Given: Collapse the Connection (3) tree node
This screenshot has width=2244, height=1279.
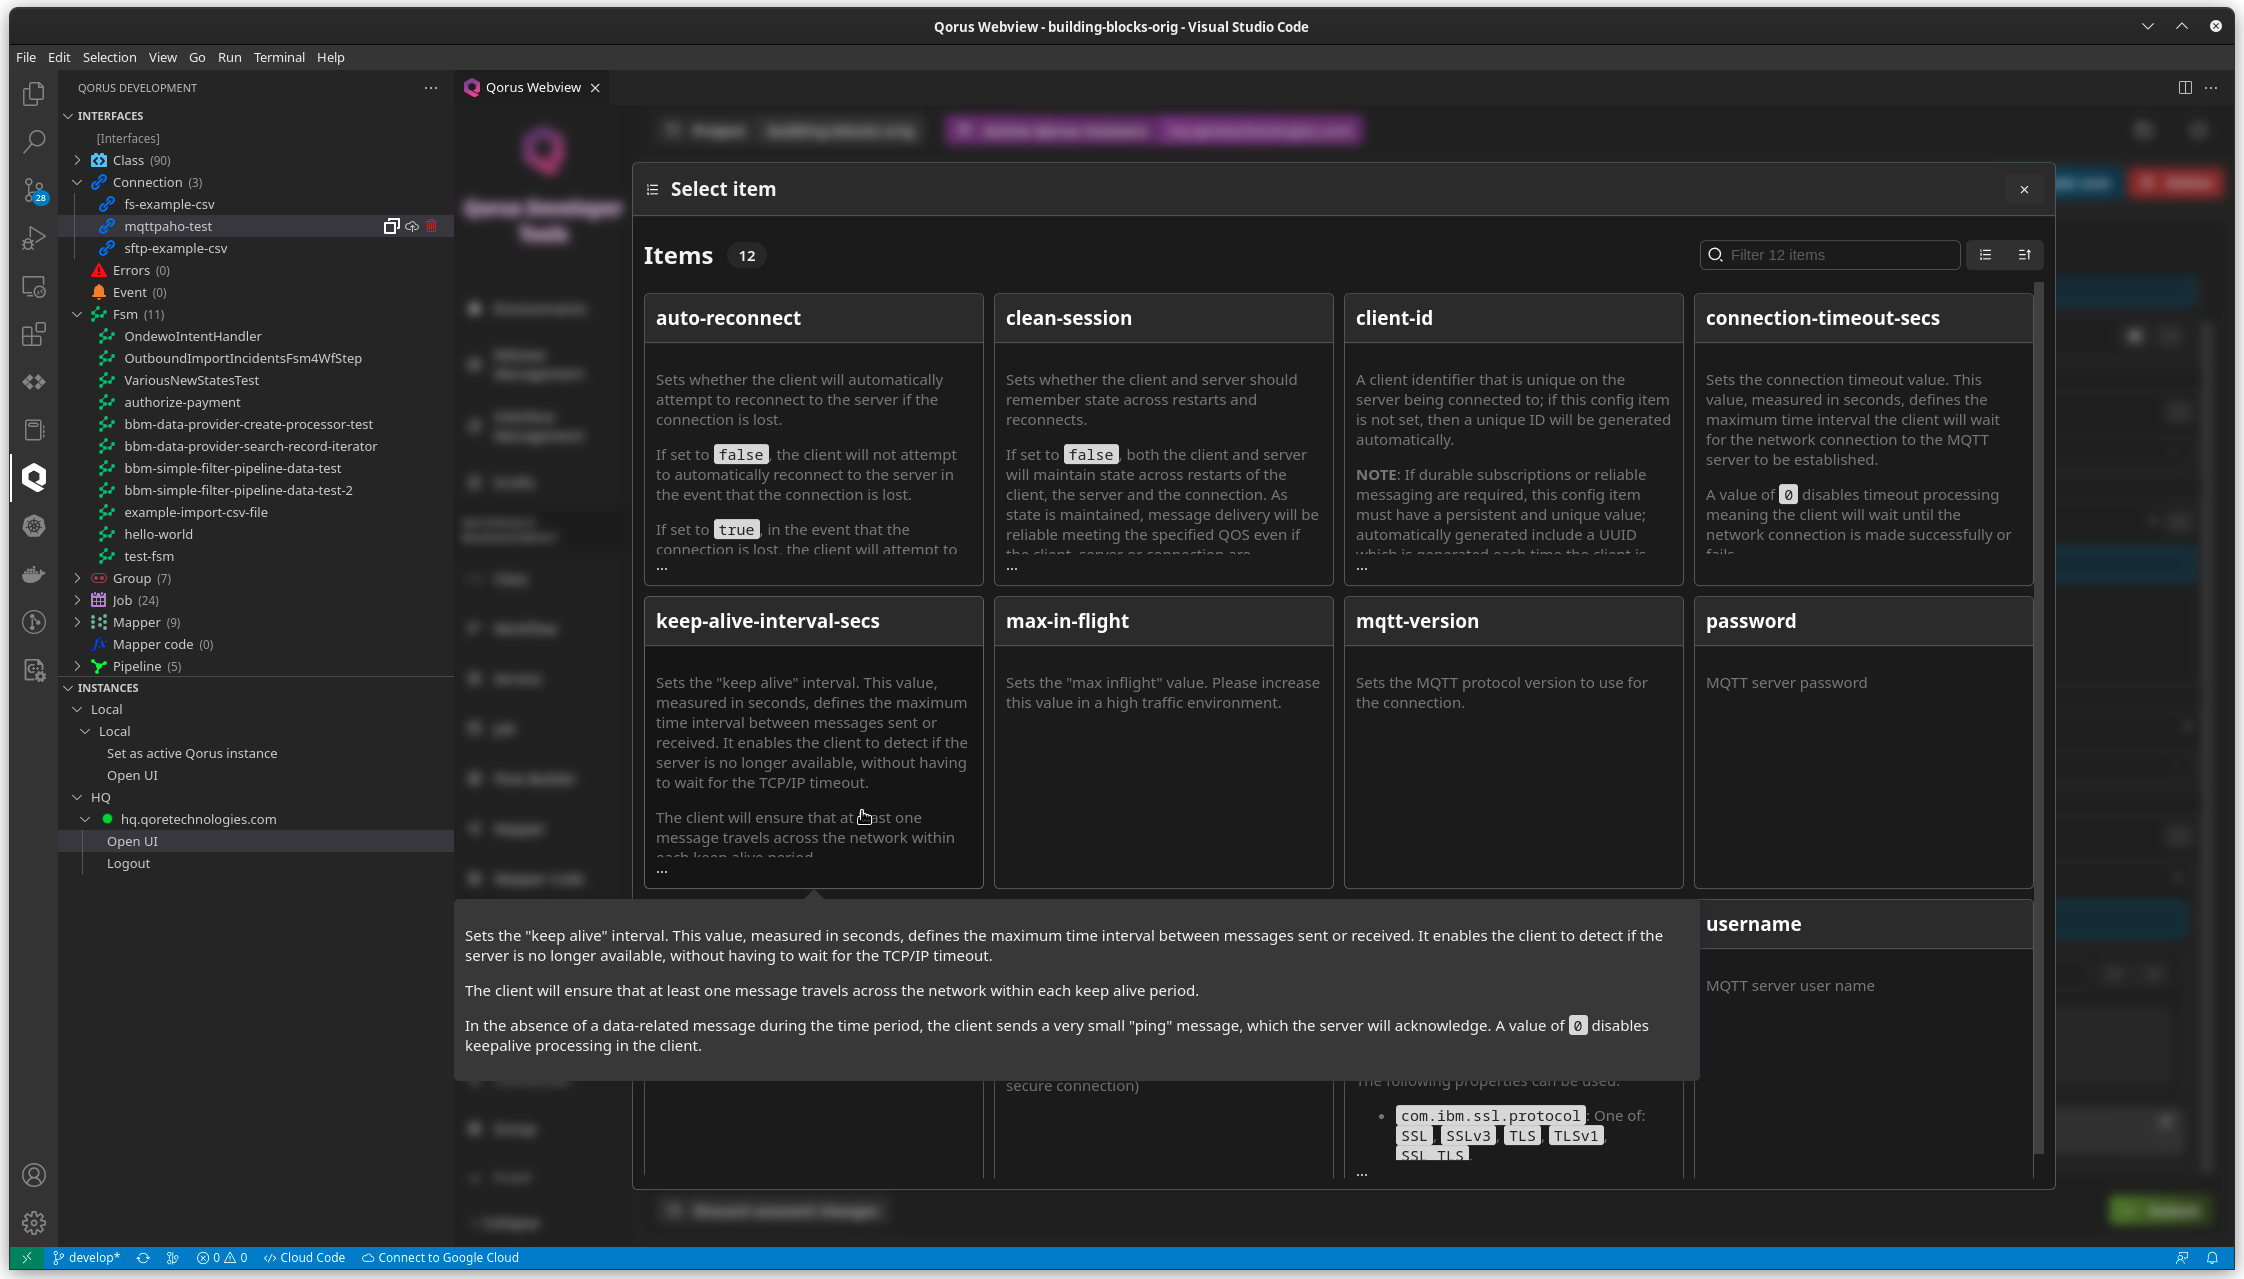Looking at the screenshot, I should 77,182.
